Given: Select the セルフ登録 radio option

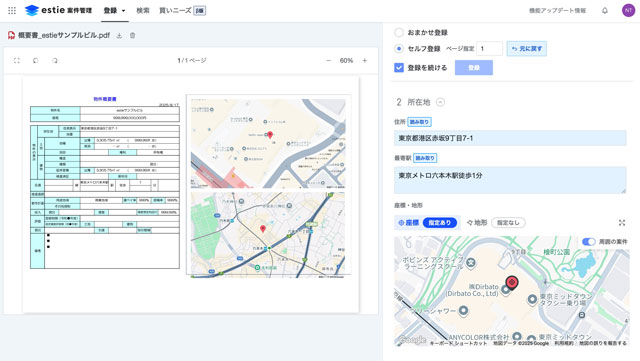Looking at the screenshot, I should pyautogui.click(x=399, y=49).
